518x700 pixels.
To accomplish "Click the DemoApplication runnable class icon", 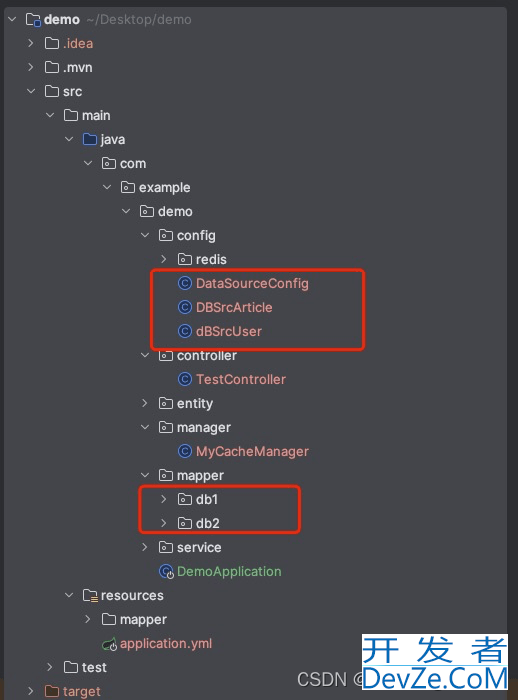I will (166, 571).
